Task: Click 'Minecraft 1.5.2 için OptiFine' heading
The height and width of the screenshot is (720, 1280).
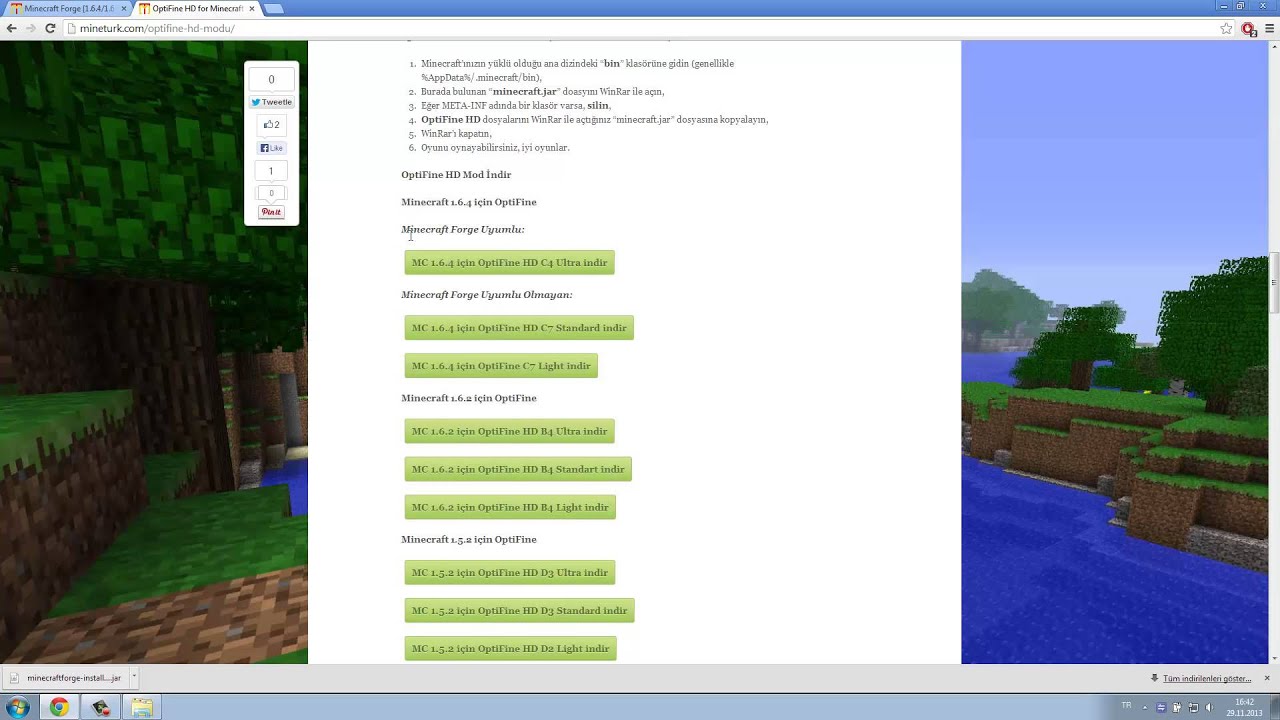Action: pyautogui.click(x=469, y=540)
